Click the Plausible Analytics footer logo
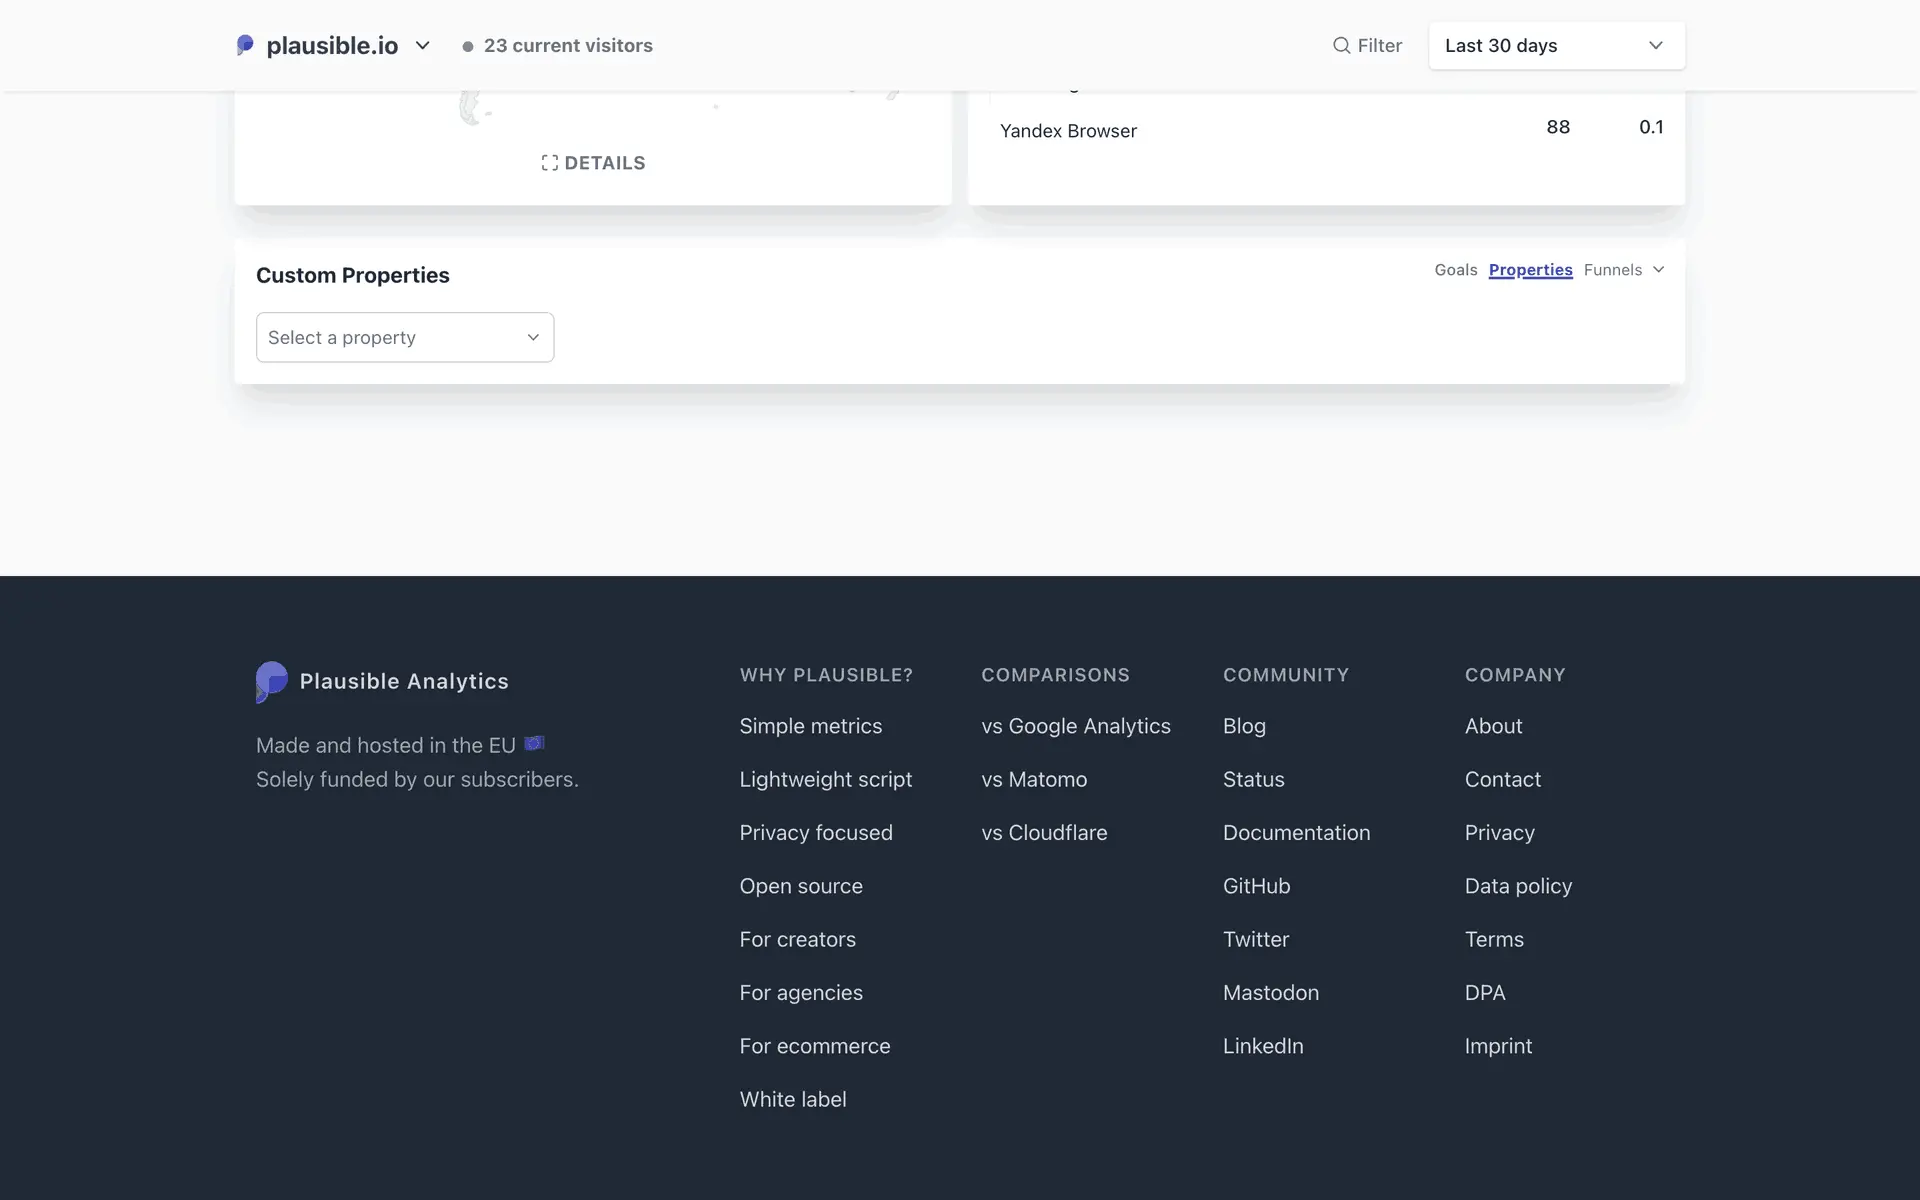Screen dimensions: 1920x1200 coord(272,681)
